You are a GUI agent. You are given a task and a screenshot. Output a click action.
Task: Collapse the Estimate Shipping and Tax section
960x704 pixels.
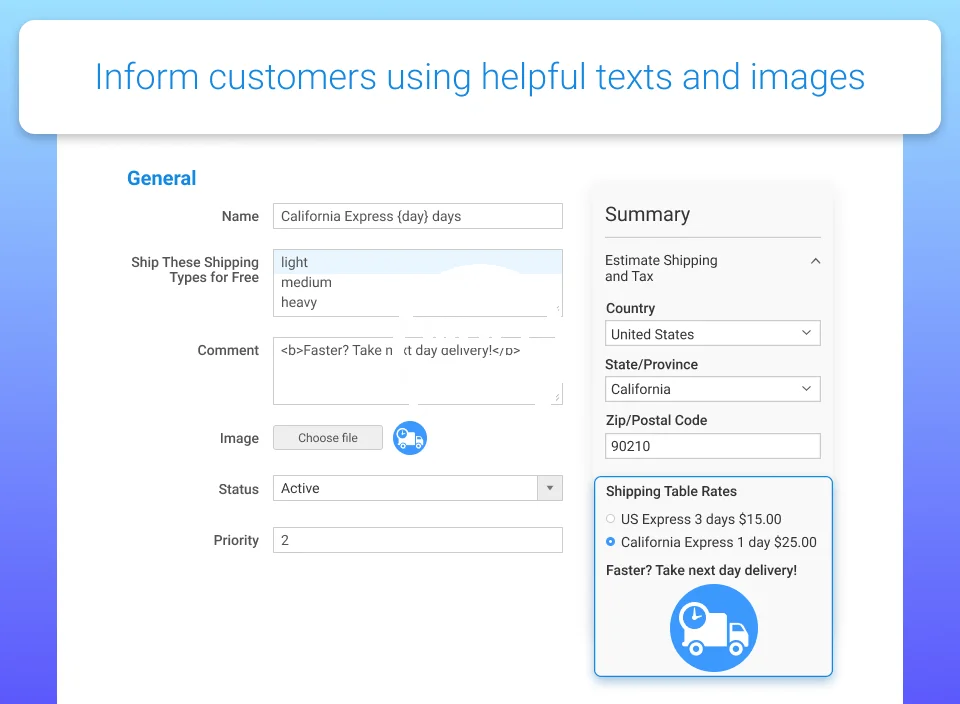coord(815,261)
